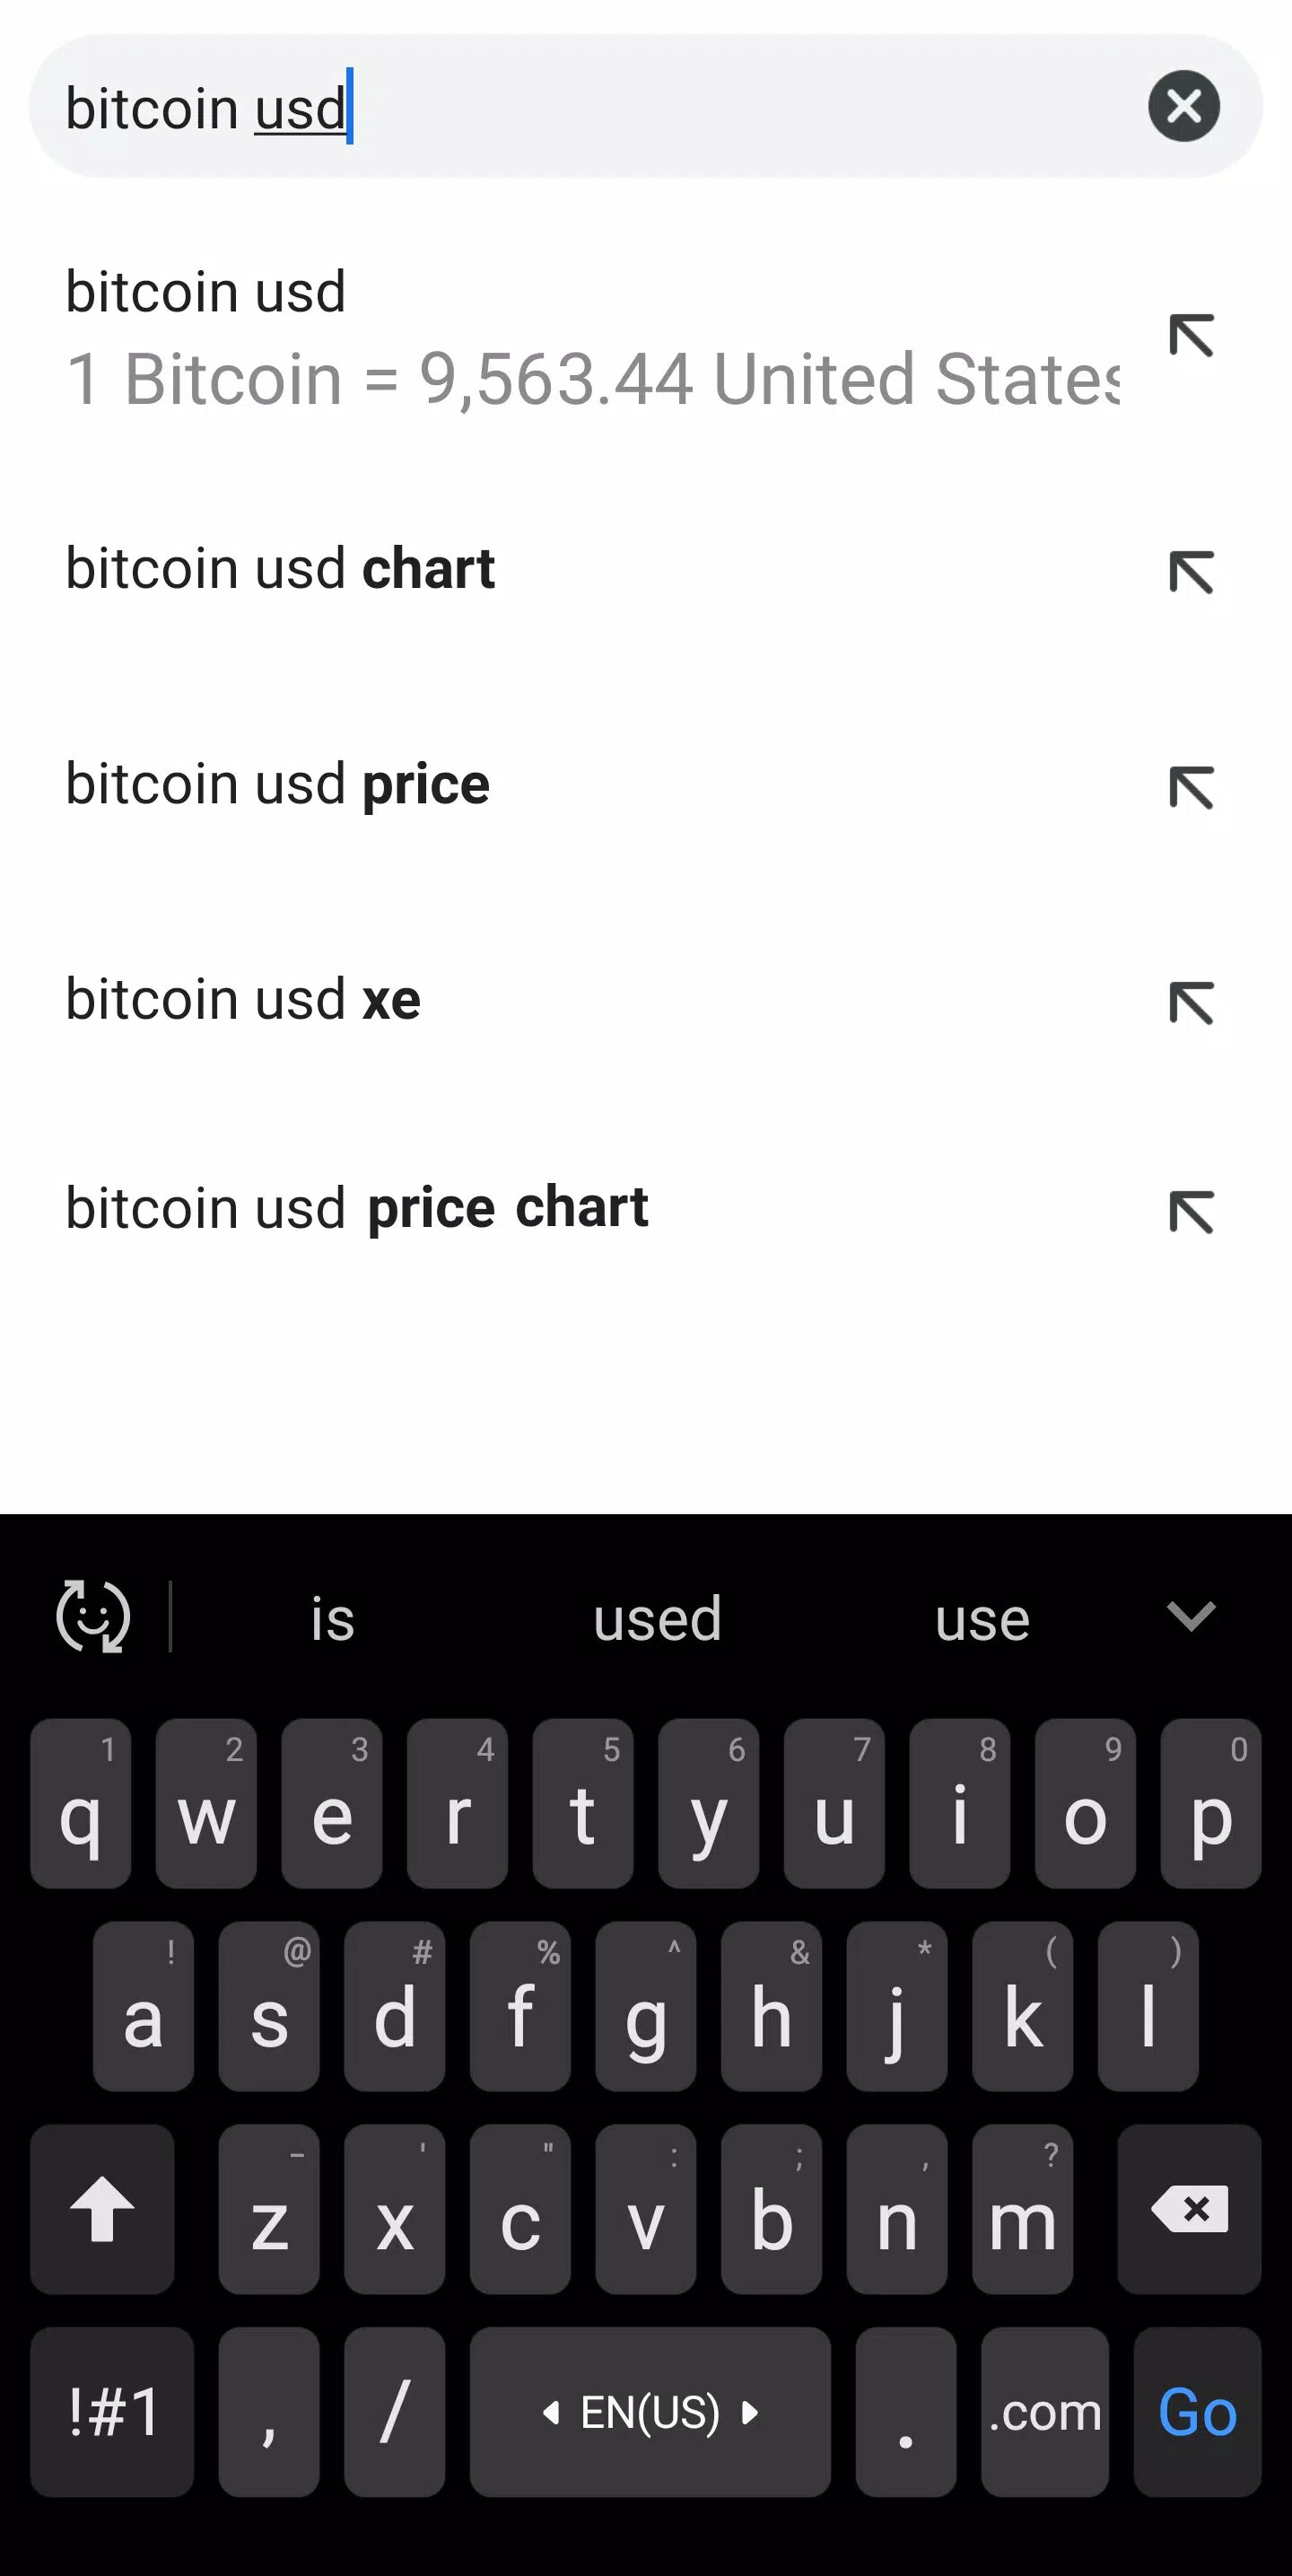The height and width of the screenshot is (2576, 1292).
Task: Tap the EN(US) space bar
Action: point(650,2411)
